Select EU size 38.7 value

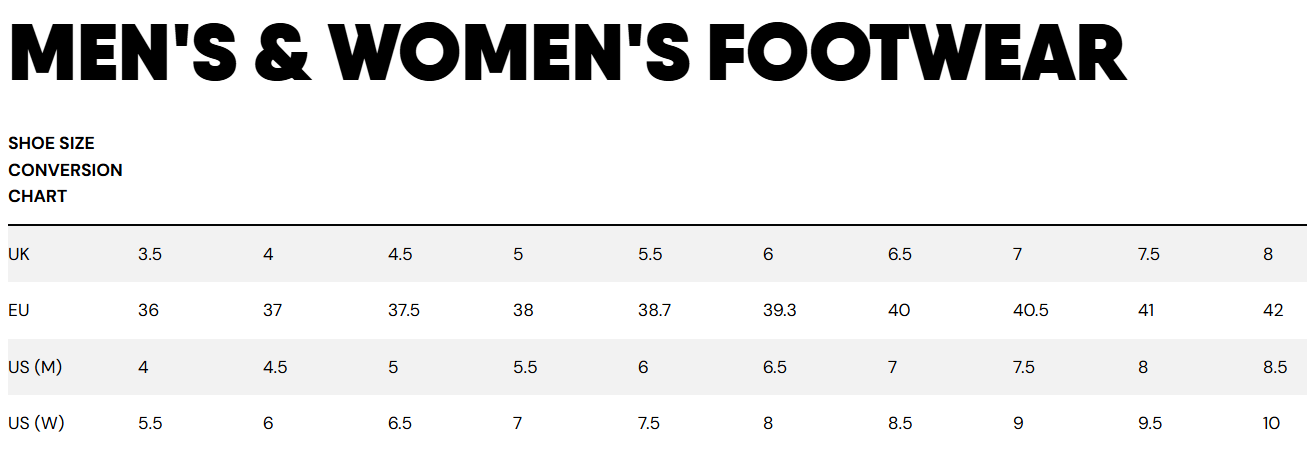[654, 310]
